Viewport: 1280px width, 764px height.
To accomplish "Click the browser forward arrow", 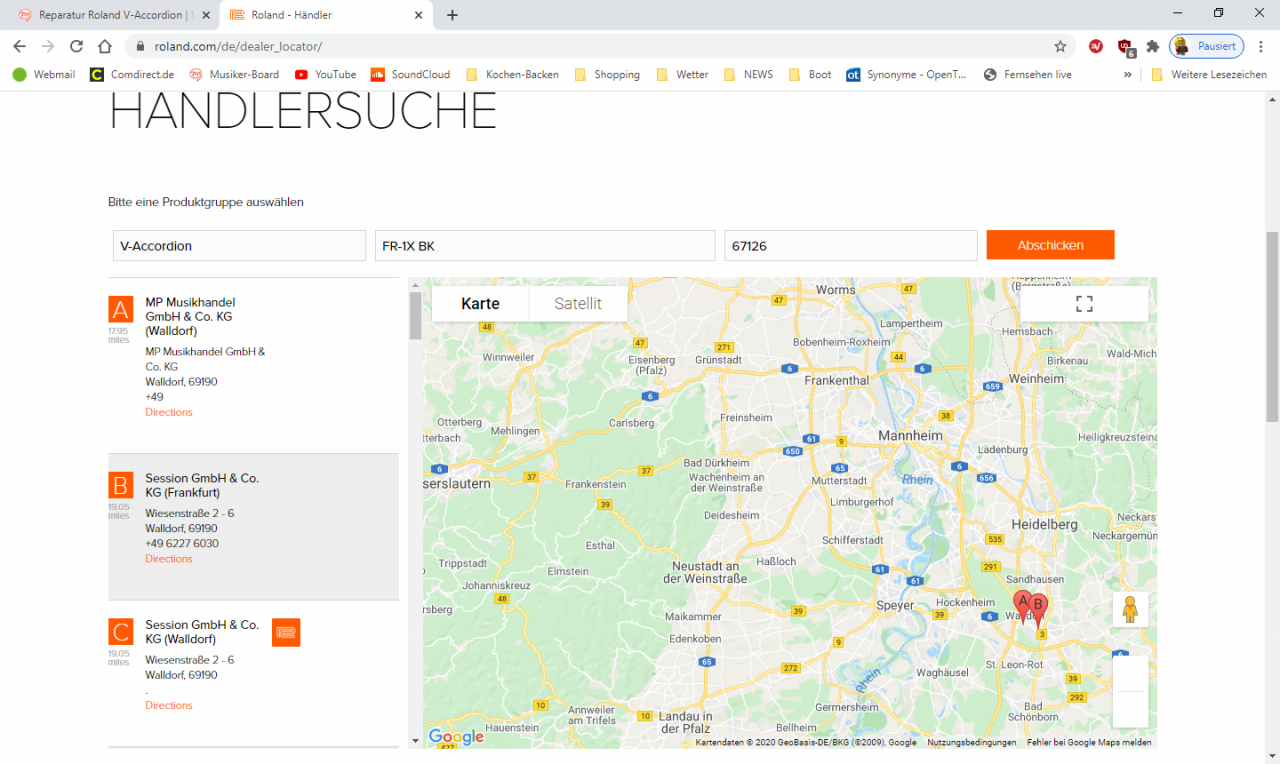I will (x=47, y=46).
